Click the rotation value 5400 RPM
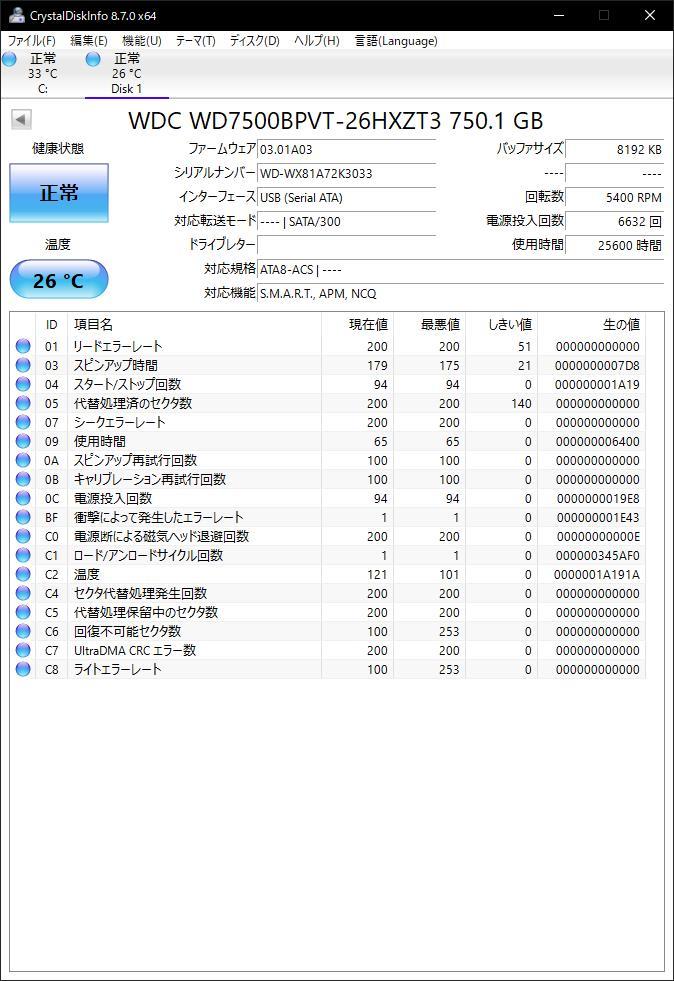Viewport: 674px width, 981px height. click(614, 198)
